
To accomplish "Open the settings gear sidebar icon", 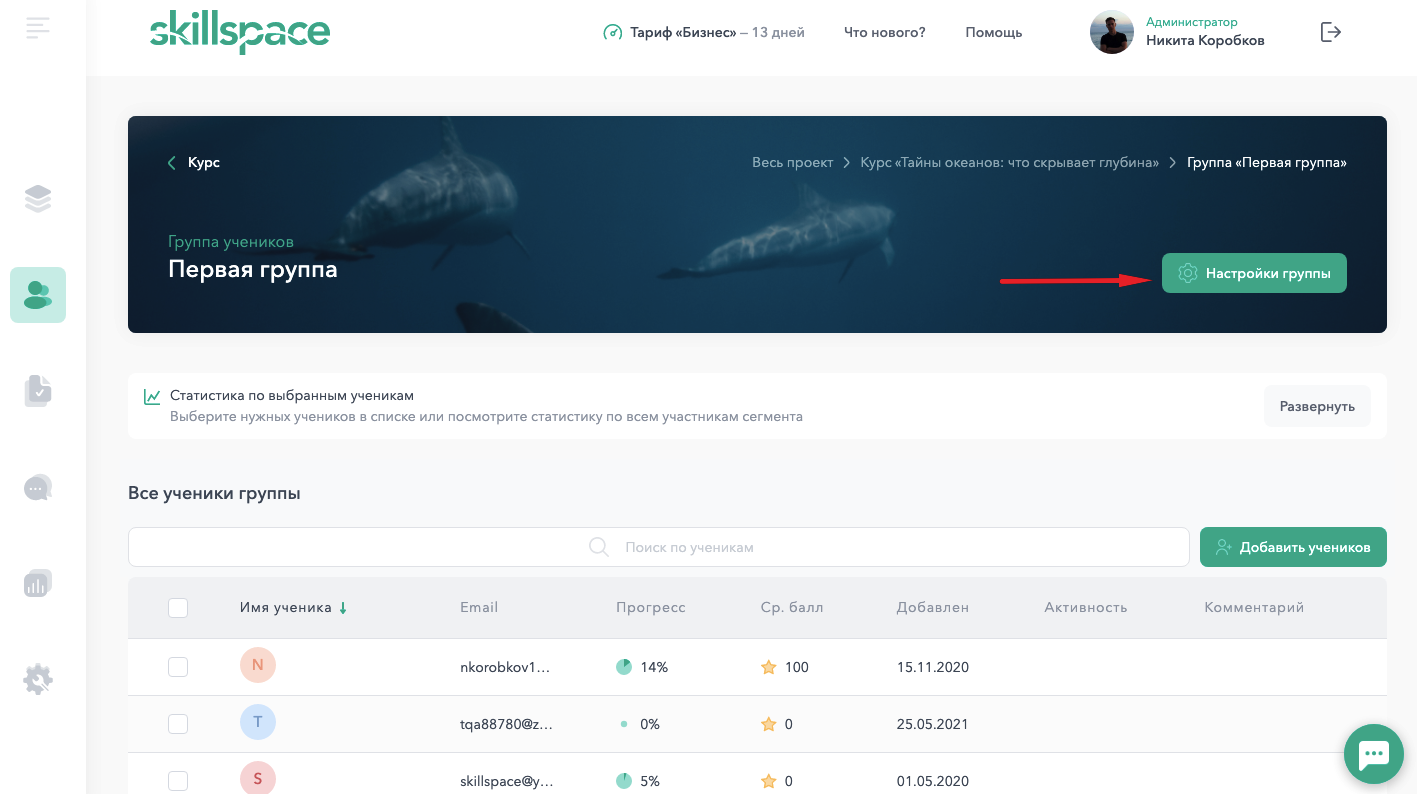I will (38, 680).
